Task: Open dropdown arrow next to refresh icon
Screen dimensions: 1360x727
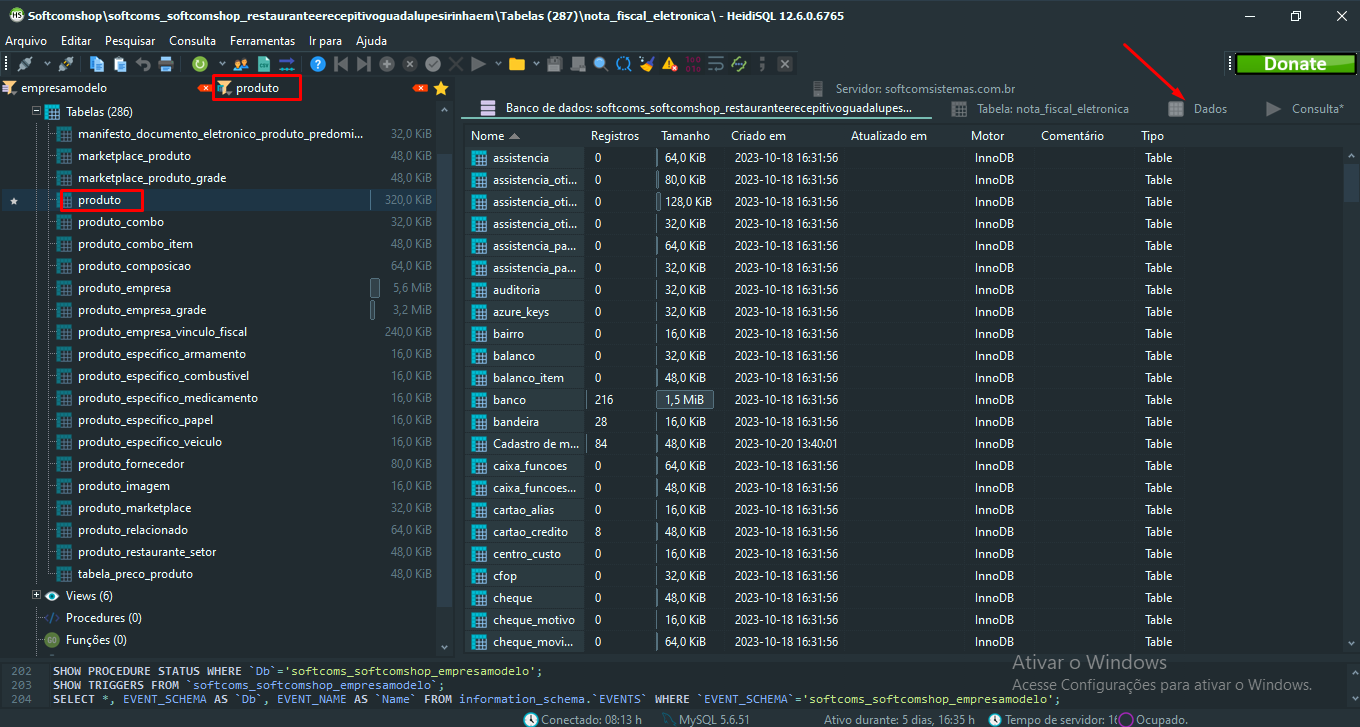Action: (x=221, y=64)
